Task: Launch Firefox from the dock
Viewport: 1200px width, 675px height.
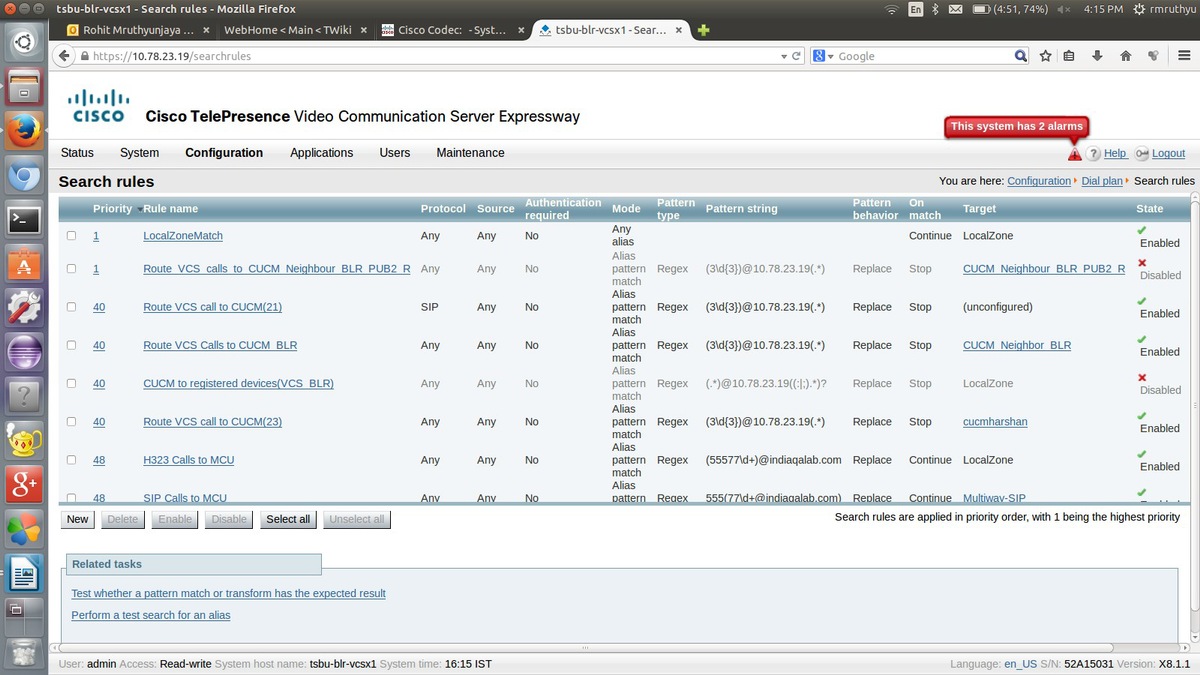Action: click(x=23, y=130)
